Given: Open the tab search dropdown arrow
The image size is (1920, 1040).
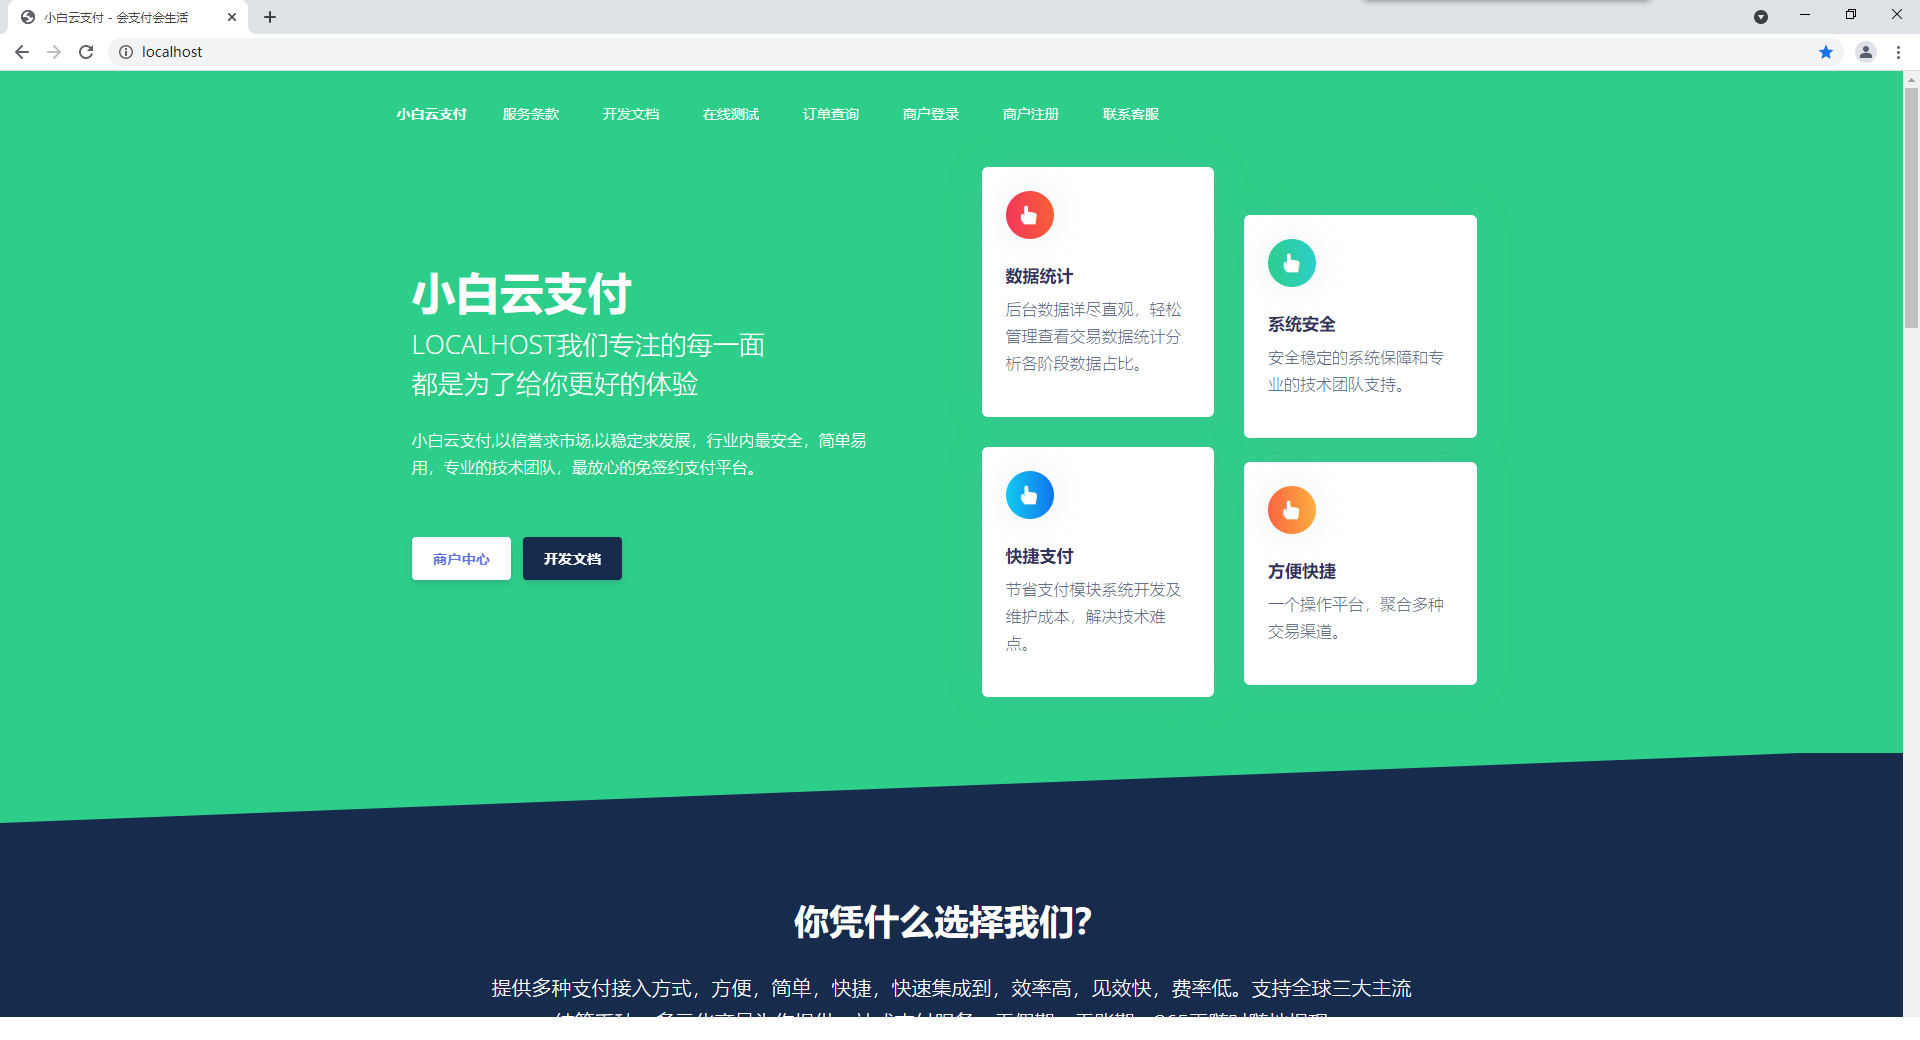Looking at the screenshot, I should [x=1761, y=17].
